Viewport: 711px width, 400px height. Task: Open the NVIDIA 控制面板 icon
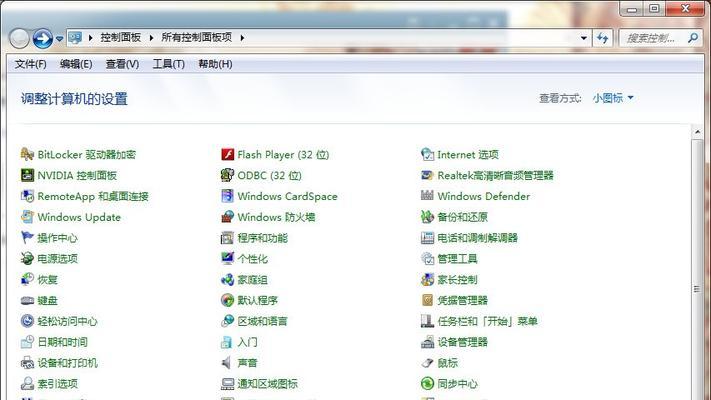(27, 176)
